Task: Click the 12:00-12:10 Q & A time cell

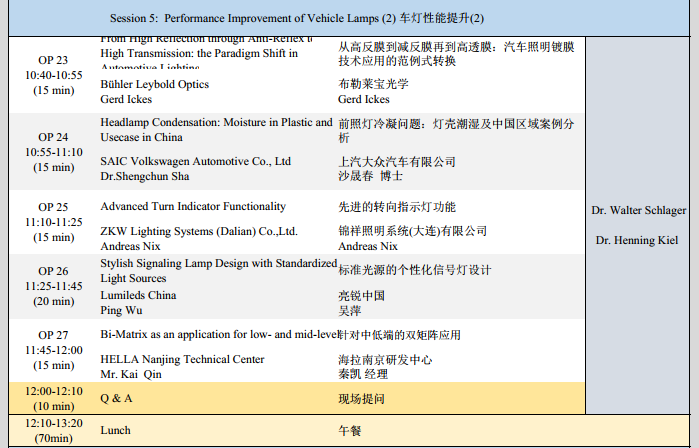Action: click(53, 399)
